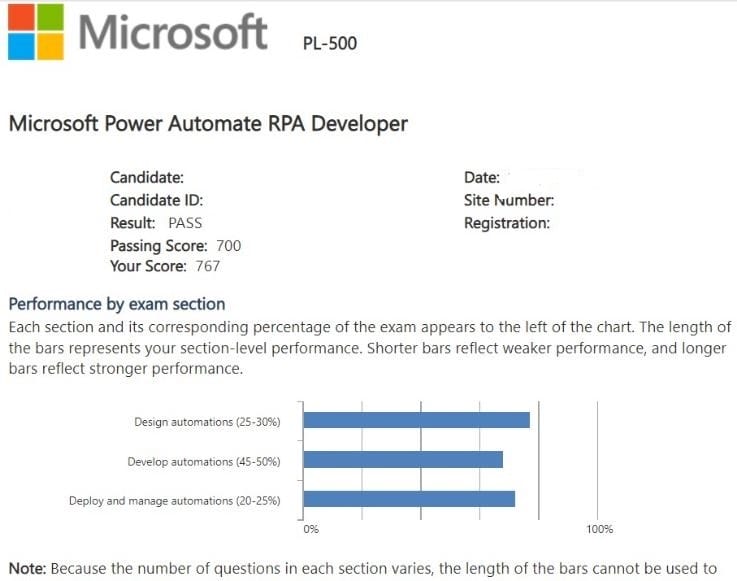Viewport: 737px width, 581px height.
Task: Click the Registration label
Action: [x=507, y=223]
